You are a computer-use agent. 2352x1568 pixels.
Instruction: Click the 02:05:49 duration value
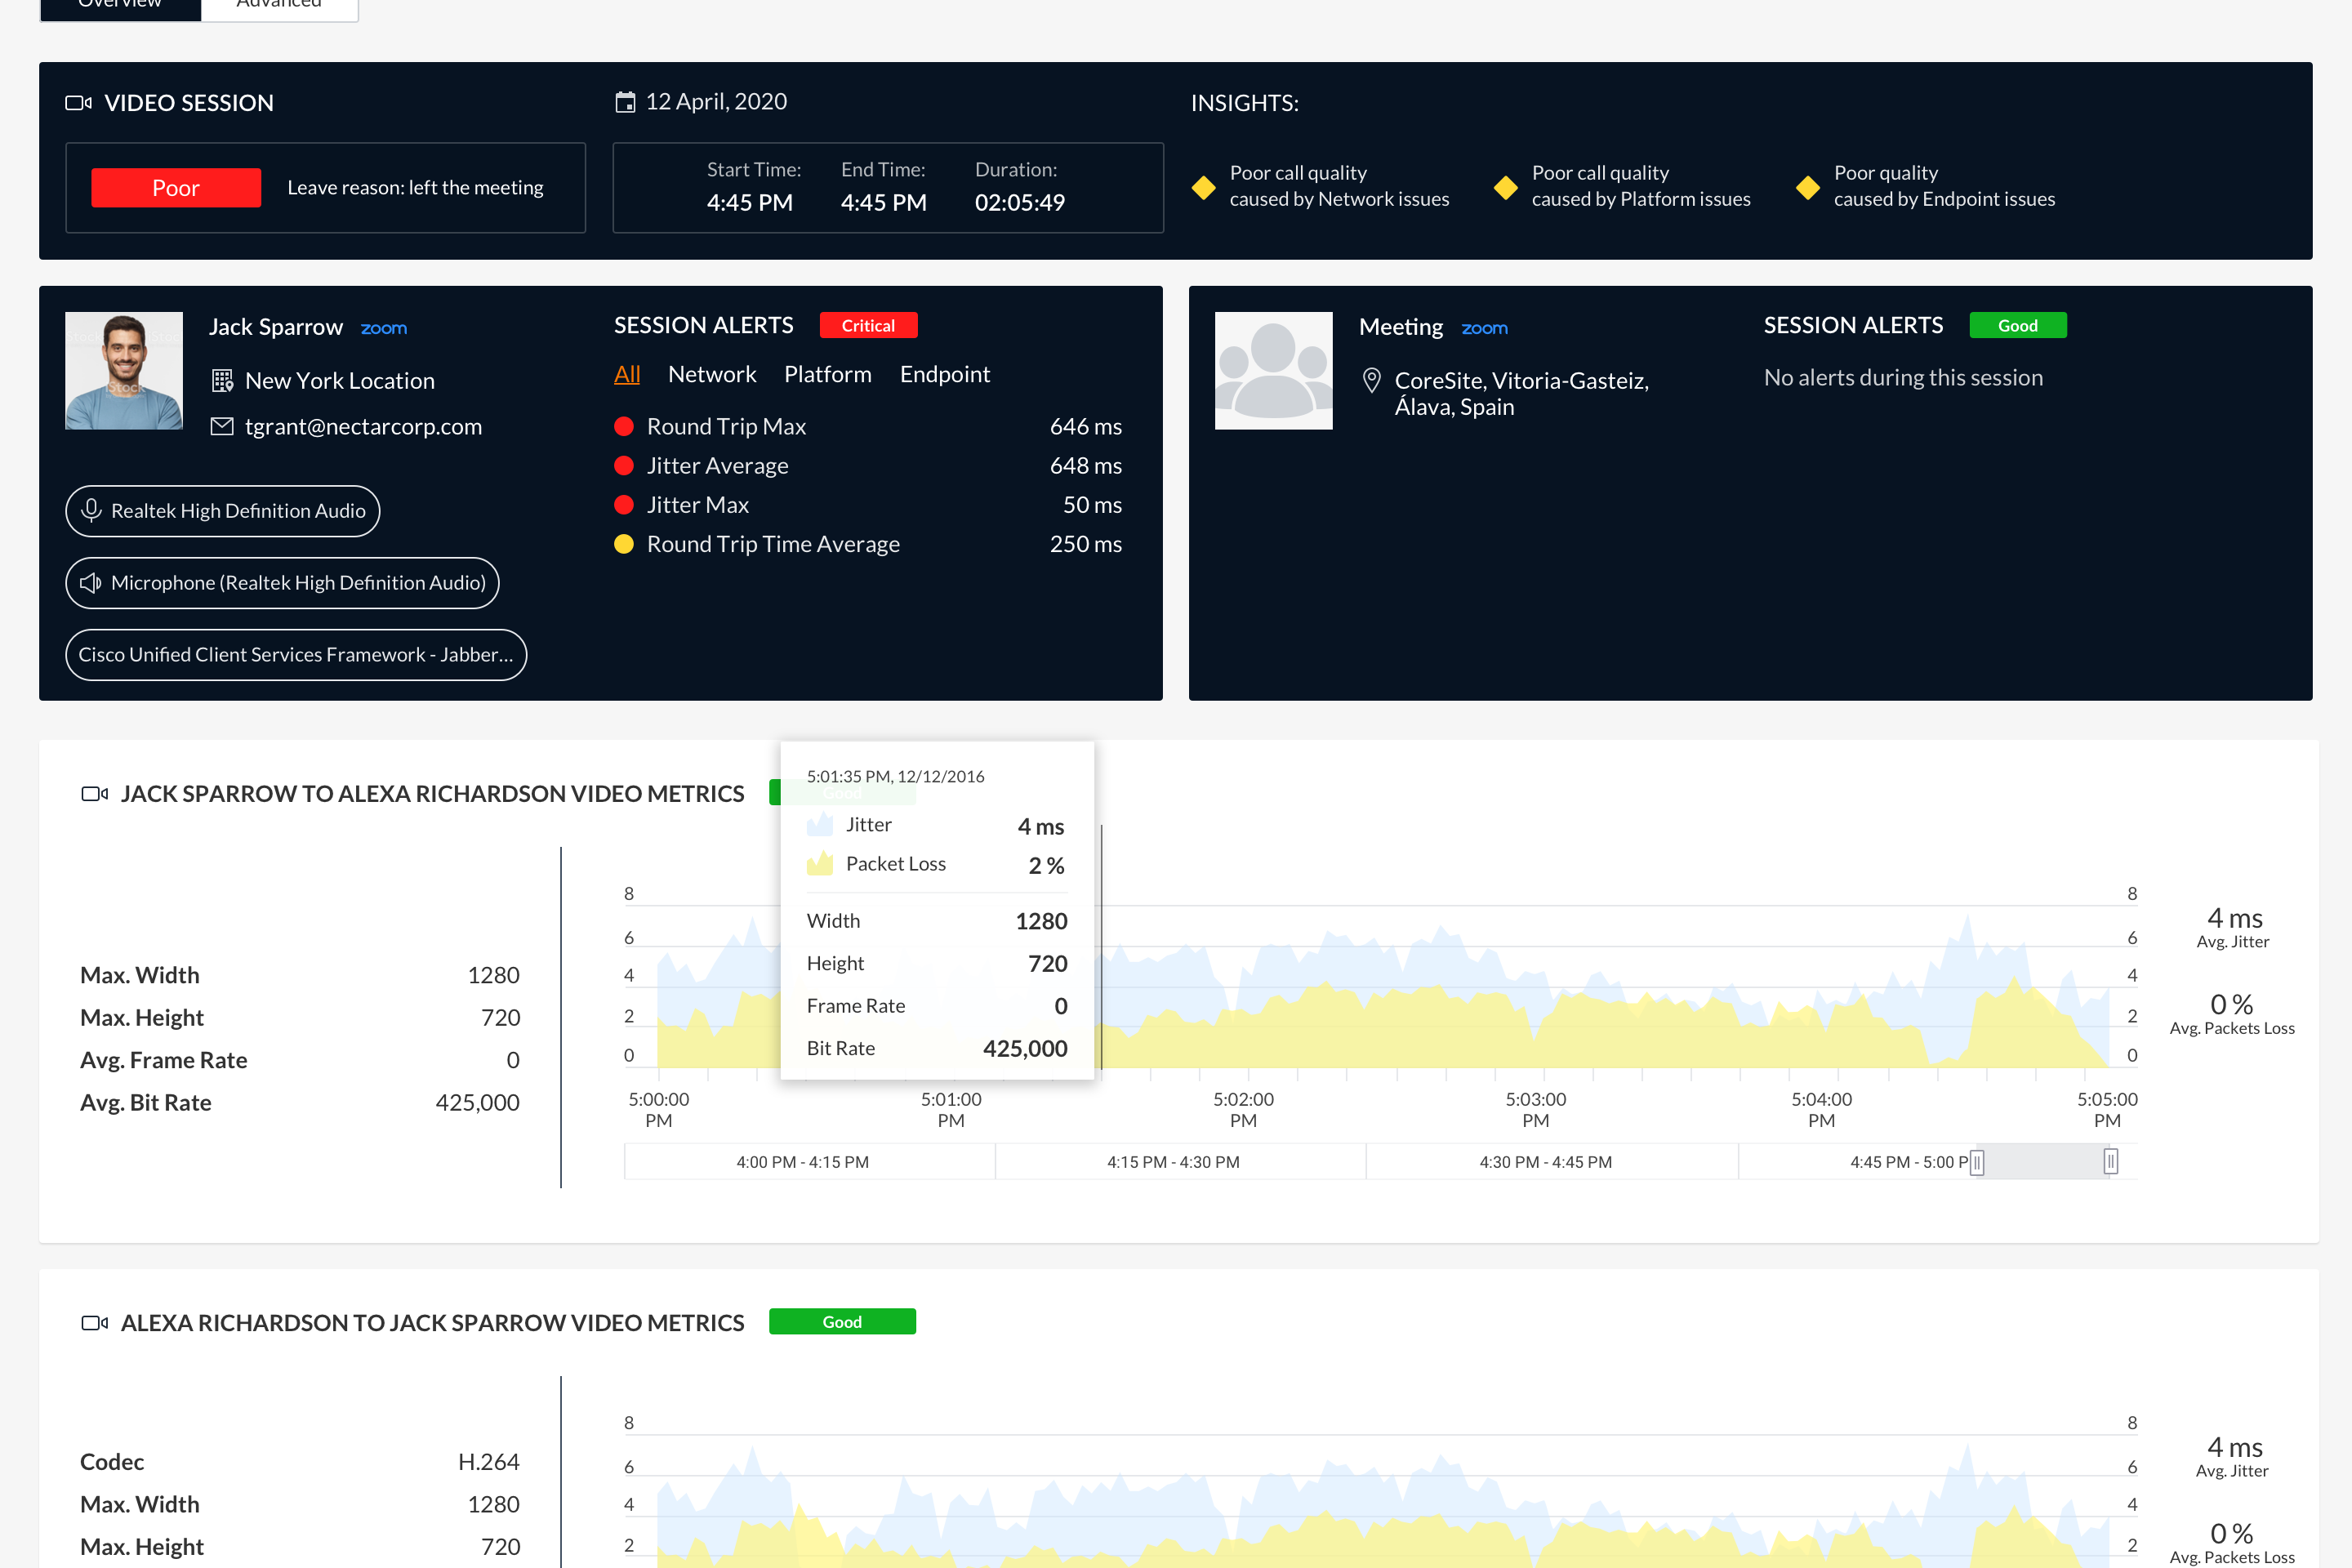point(1020,203)
